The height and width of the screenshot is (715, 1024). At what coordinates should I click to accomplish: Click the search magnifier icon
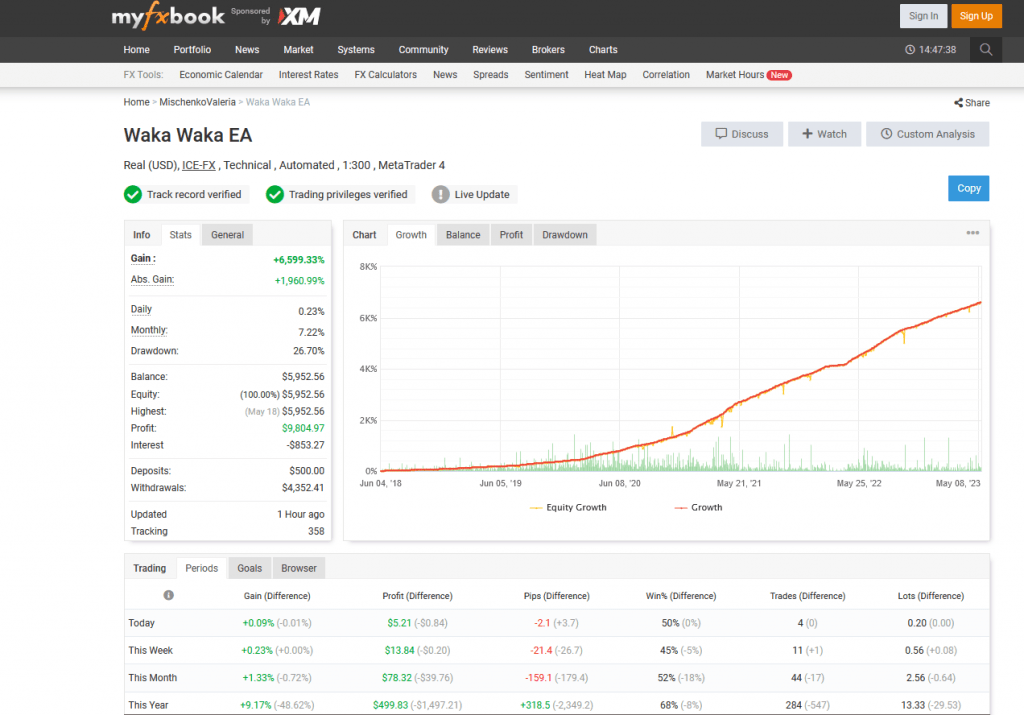986,50
